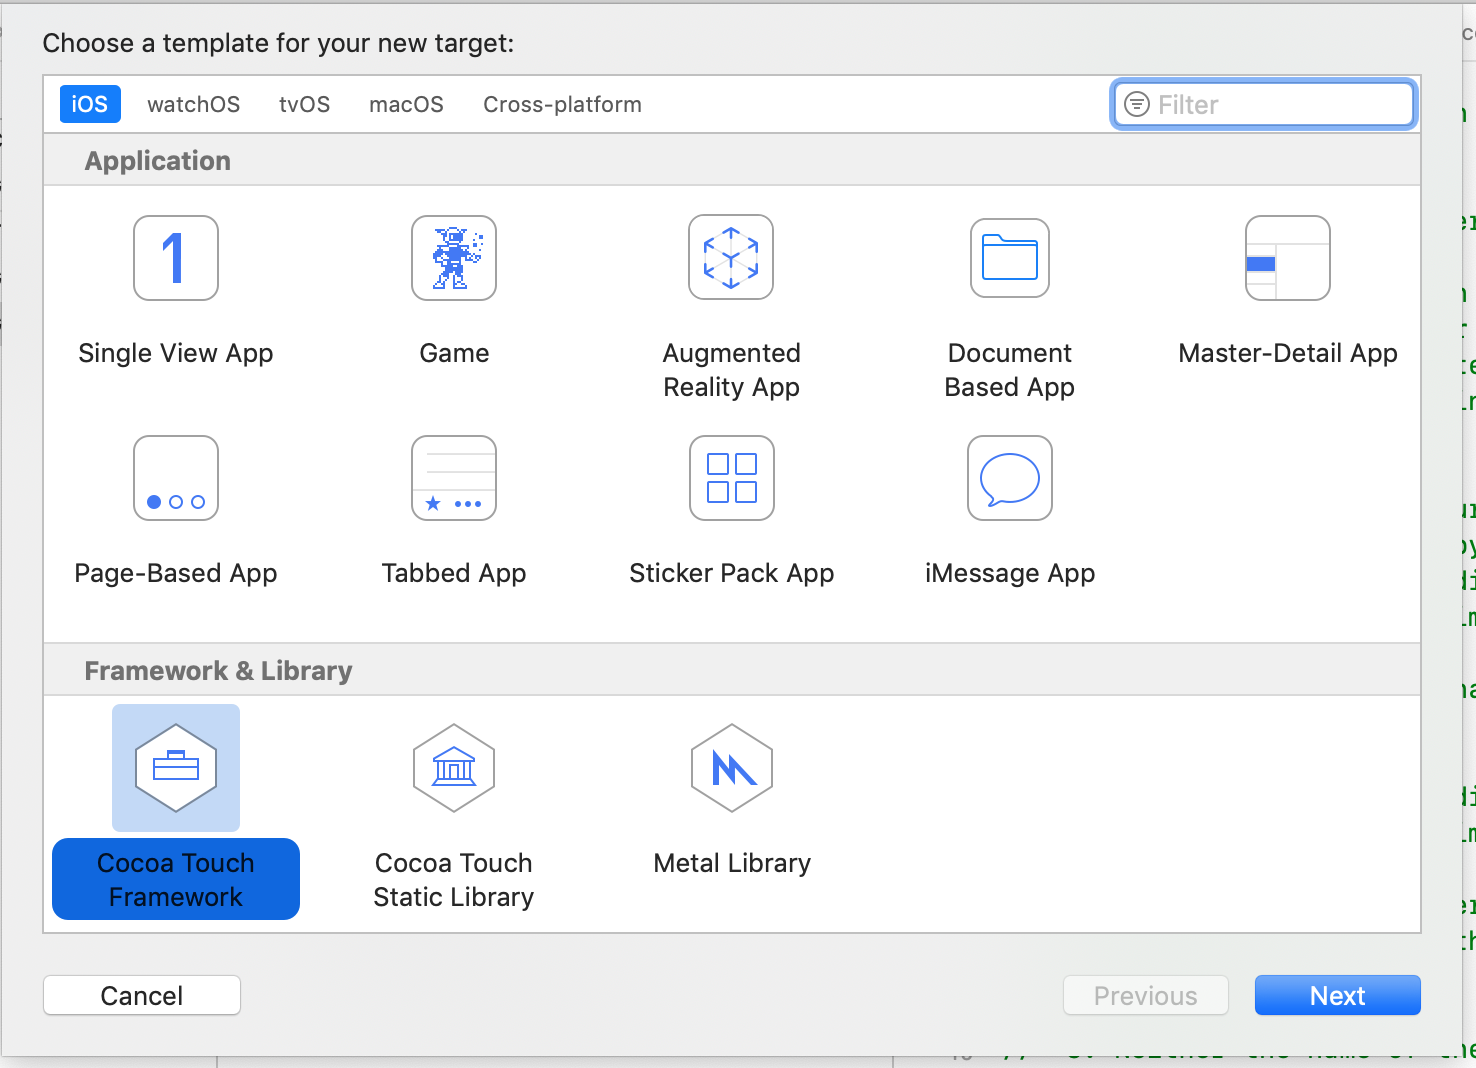Pick the Tabbed App template icon
The image size is (1476, 1068).
pos(454,478)
